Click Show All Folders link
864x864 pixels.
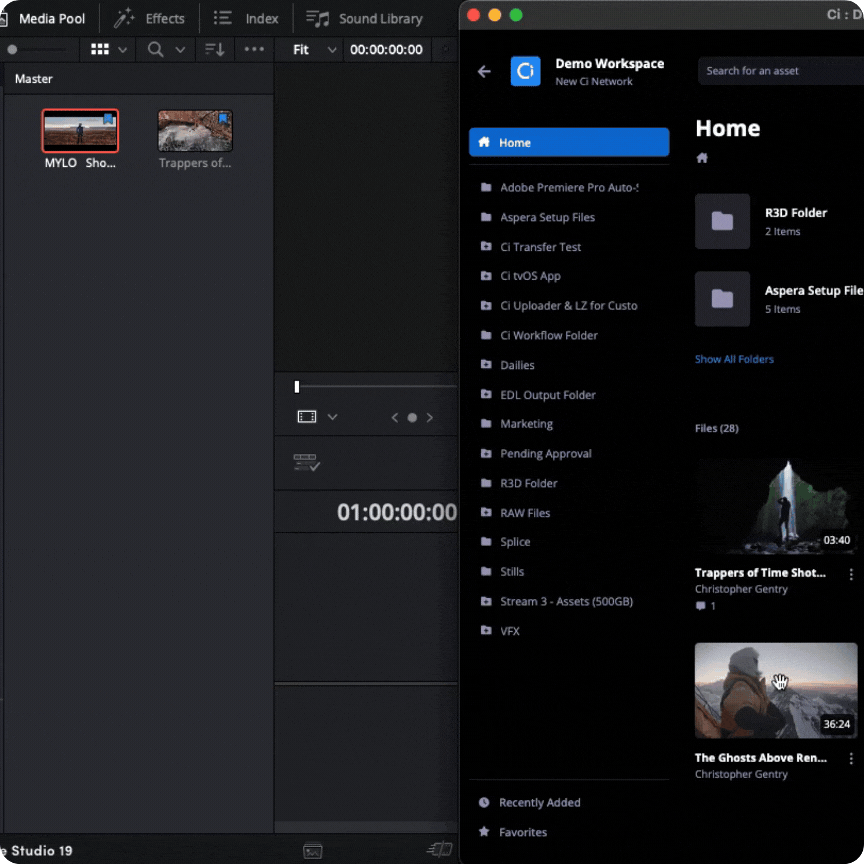734,359
